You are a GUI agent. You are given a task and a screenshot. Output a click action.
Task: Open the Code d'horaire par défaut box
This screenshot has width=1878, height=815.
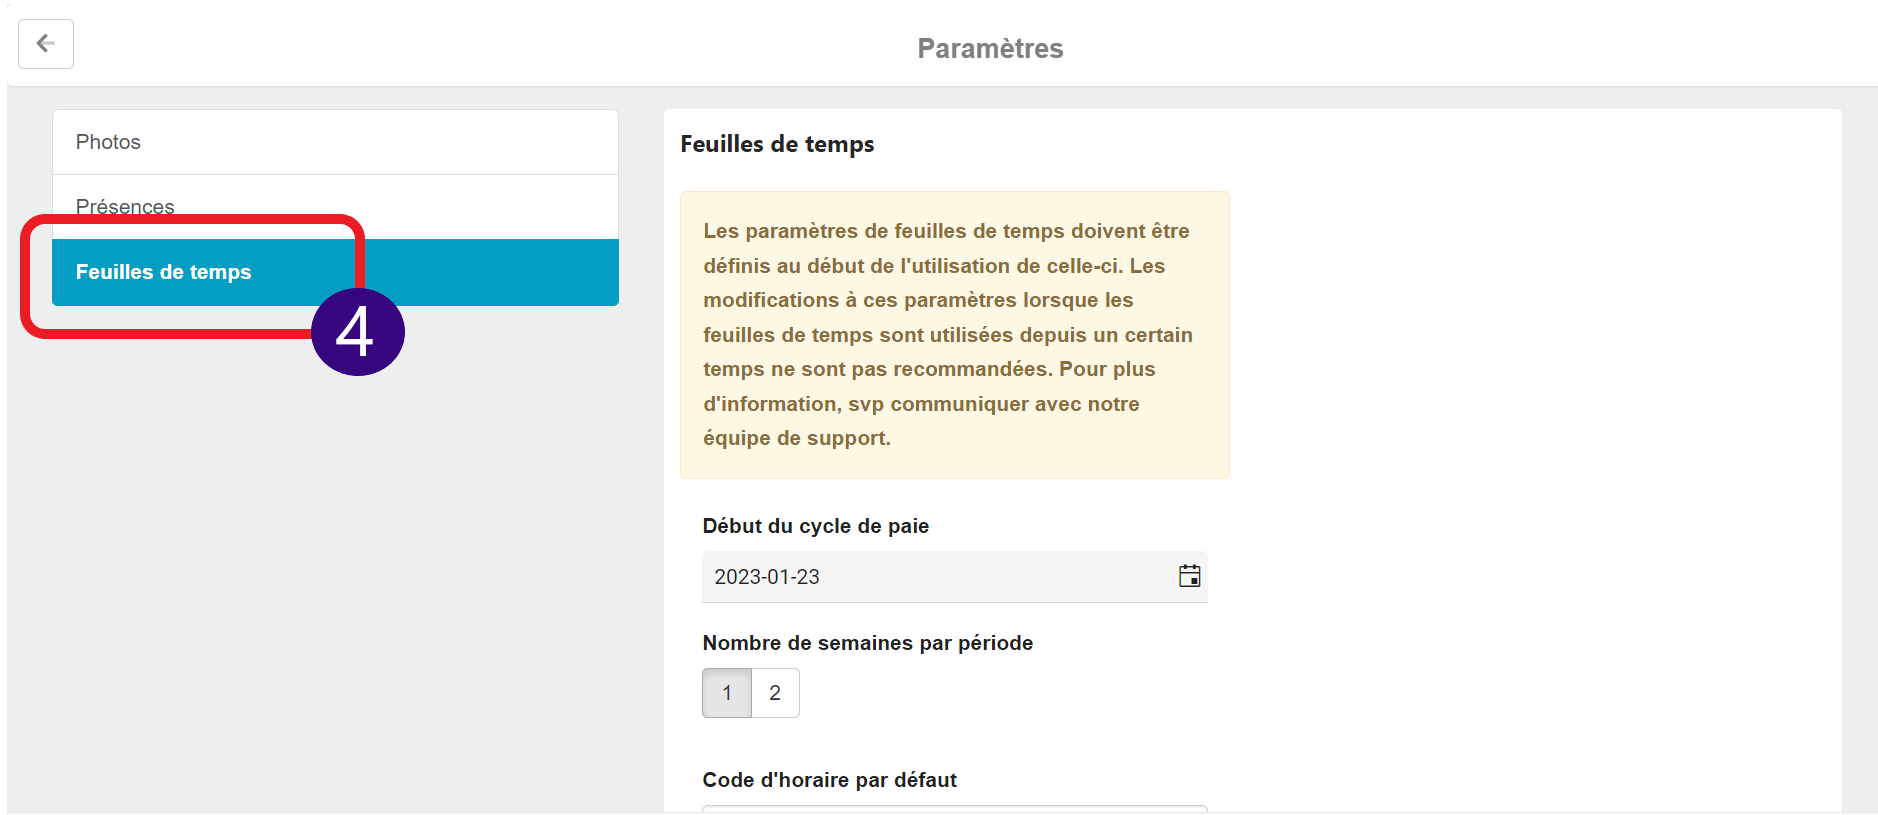pos(955,809)
